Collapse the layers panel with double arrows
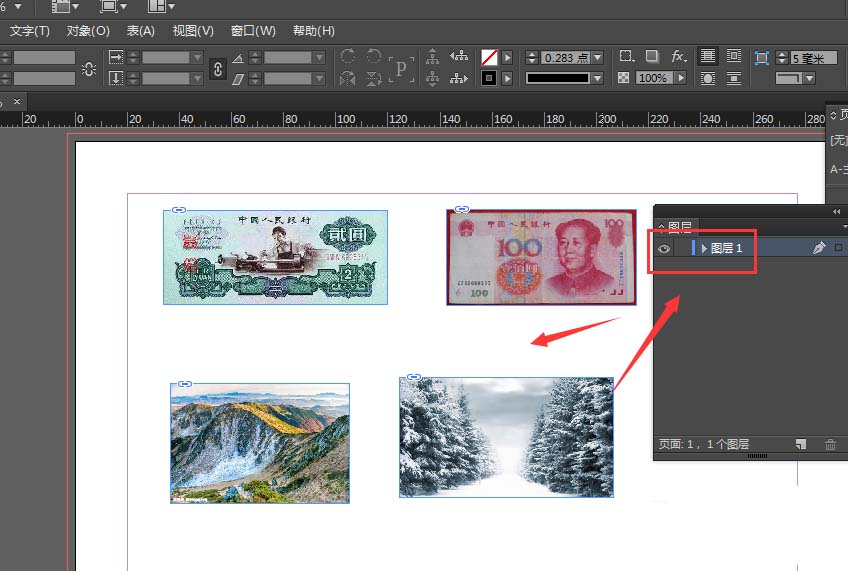Viewport: 848px width, 571px height. pos(837,211)
